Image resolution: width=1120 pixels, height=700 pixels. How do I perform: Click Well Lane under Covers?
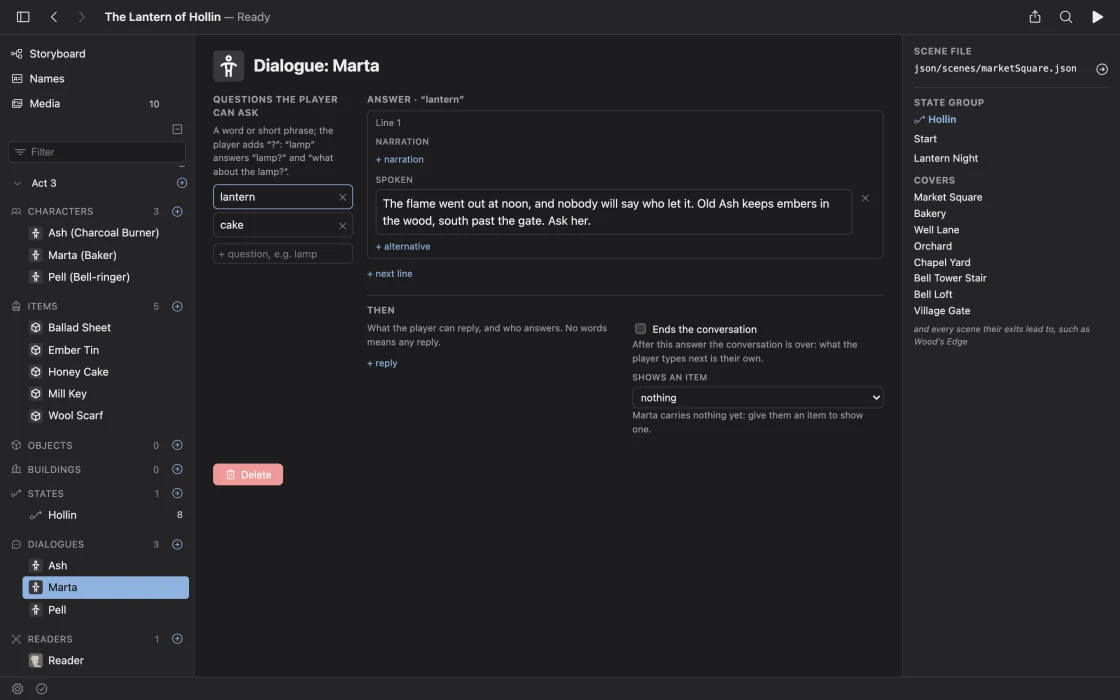(x=936, y=230)
